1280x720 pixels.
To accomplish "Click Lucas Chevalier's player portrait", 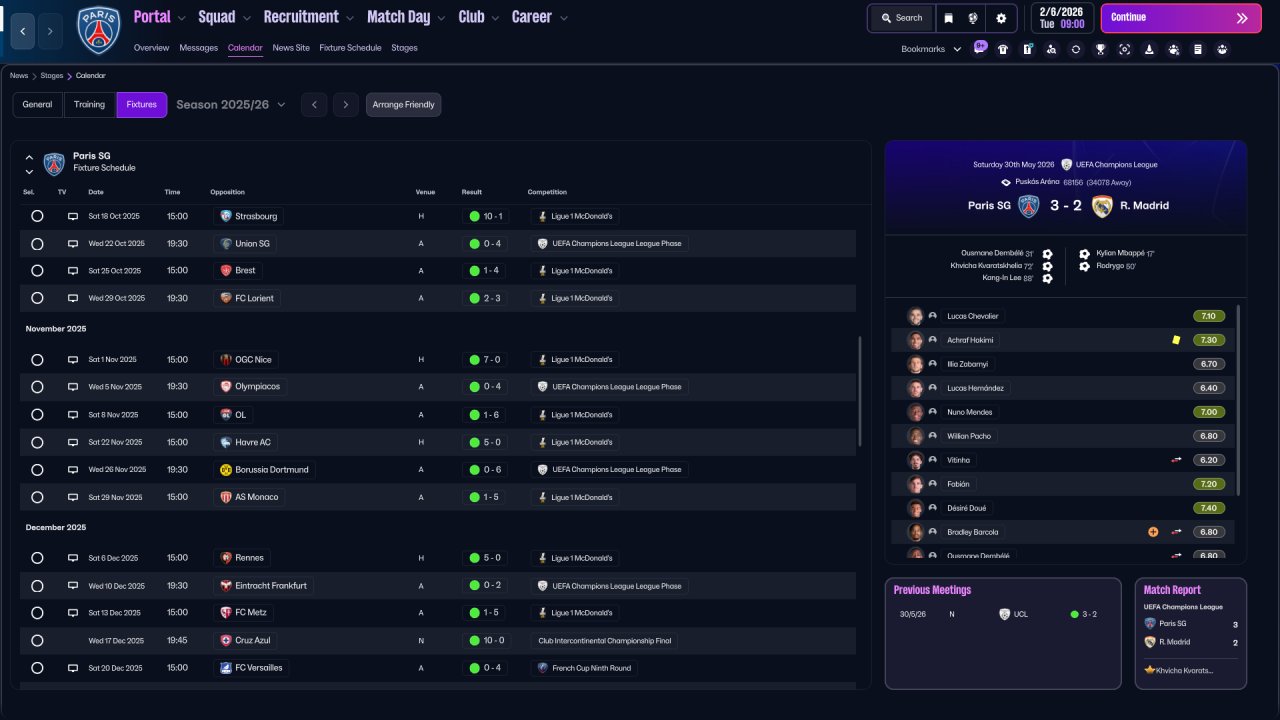I will [915, 316].
